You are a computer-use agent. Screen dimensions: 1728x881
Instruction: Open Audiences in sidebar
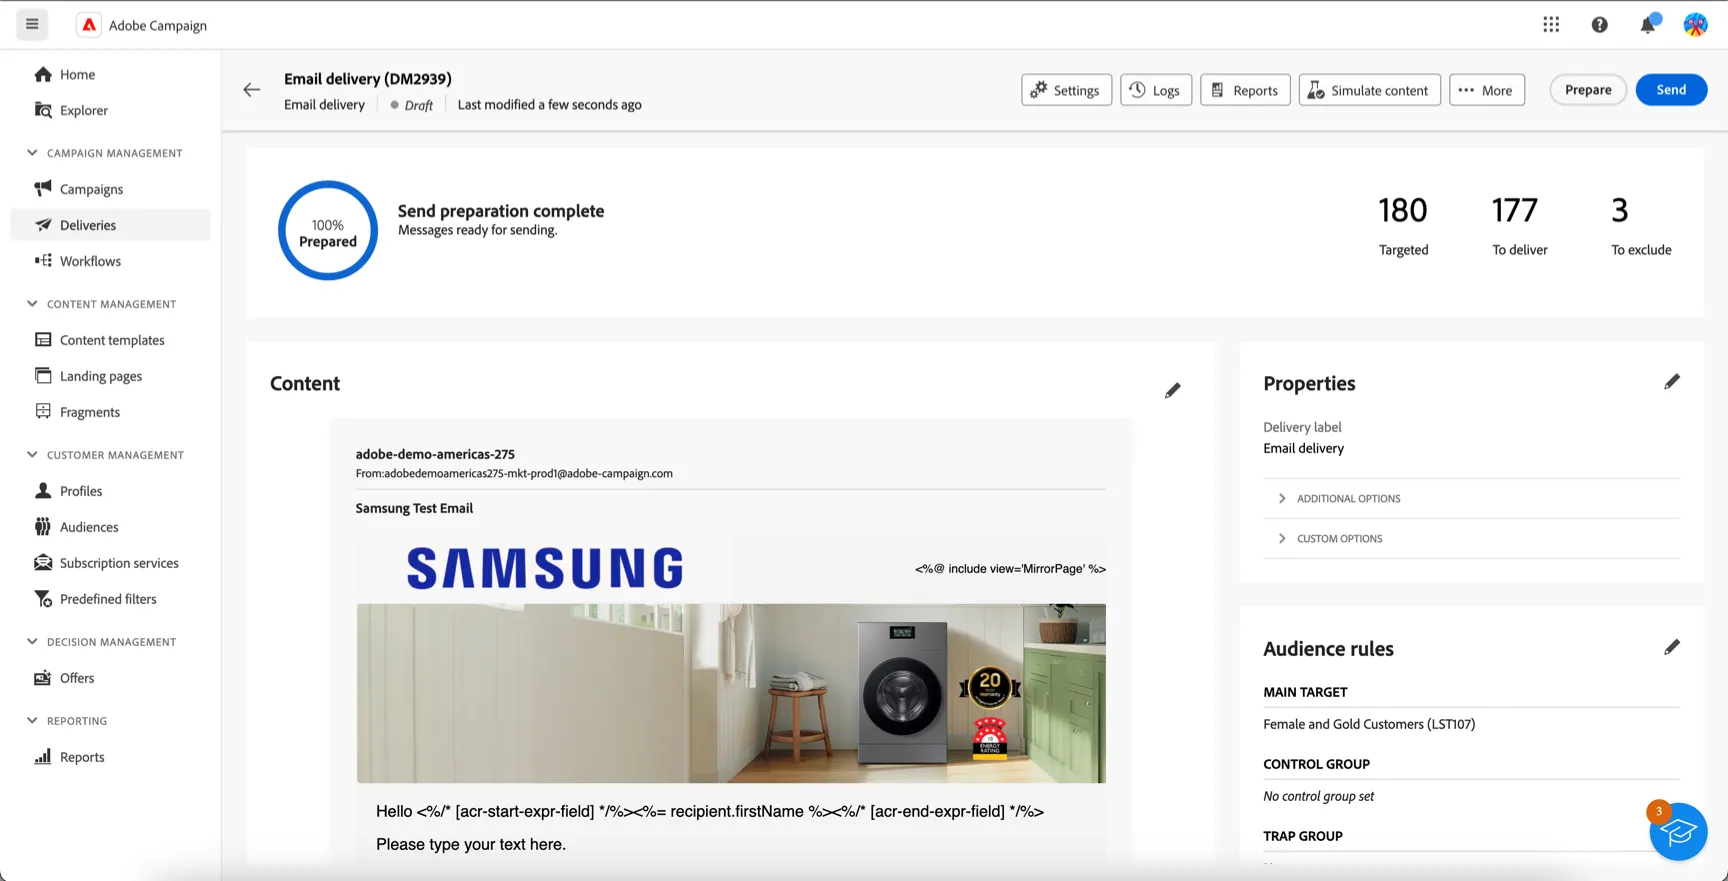[x=110, y=527]
